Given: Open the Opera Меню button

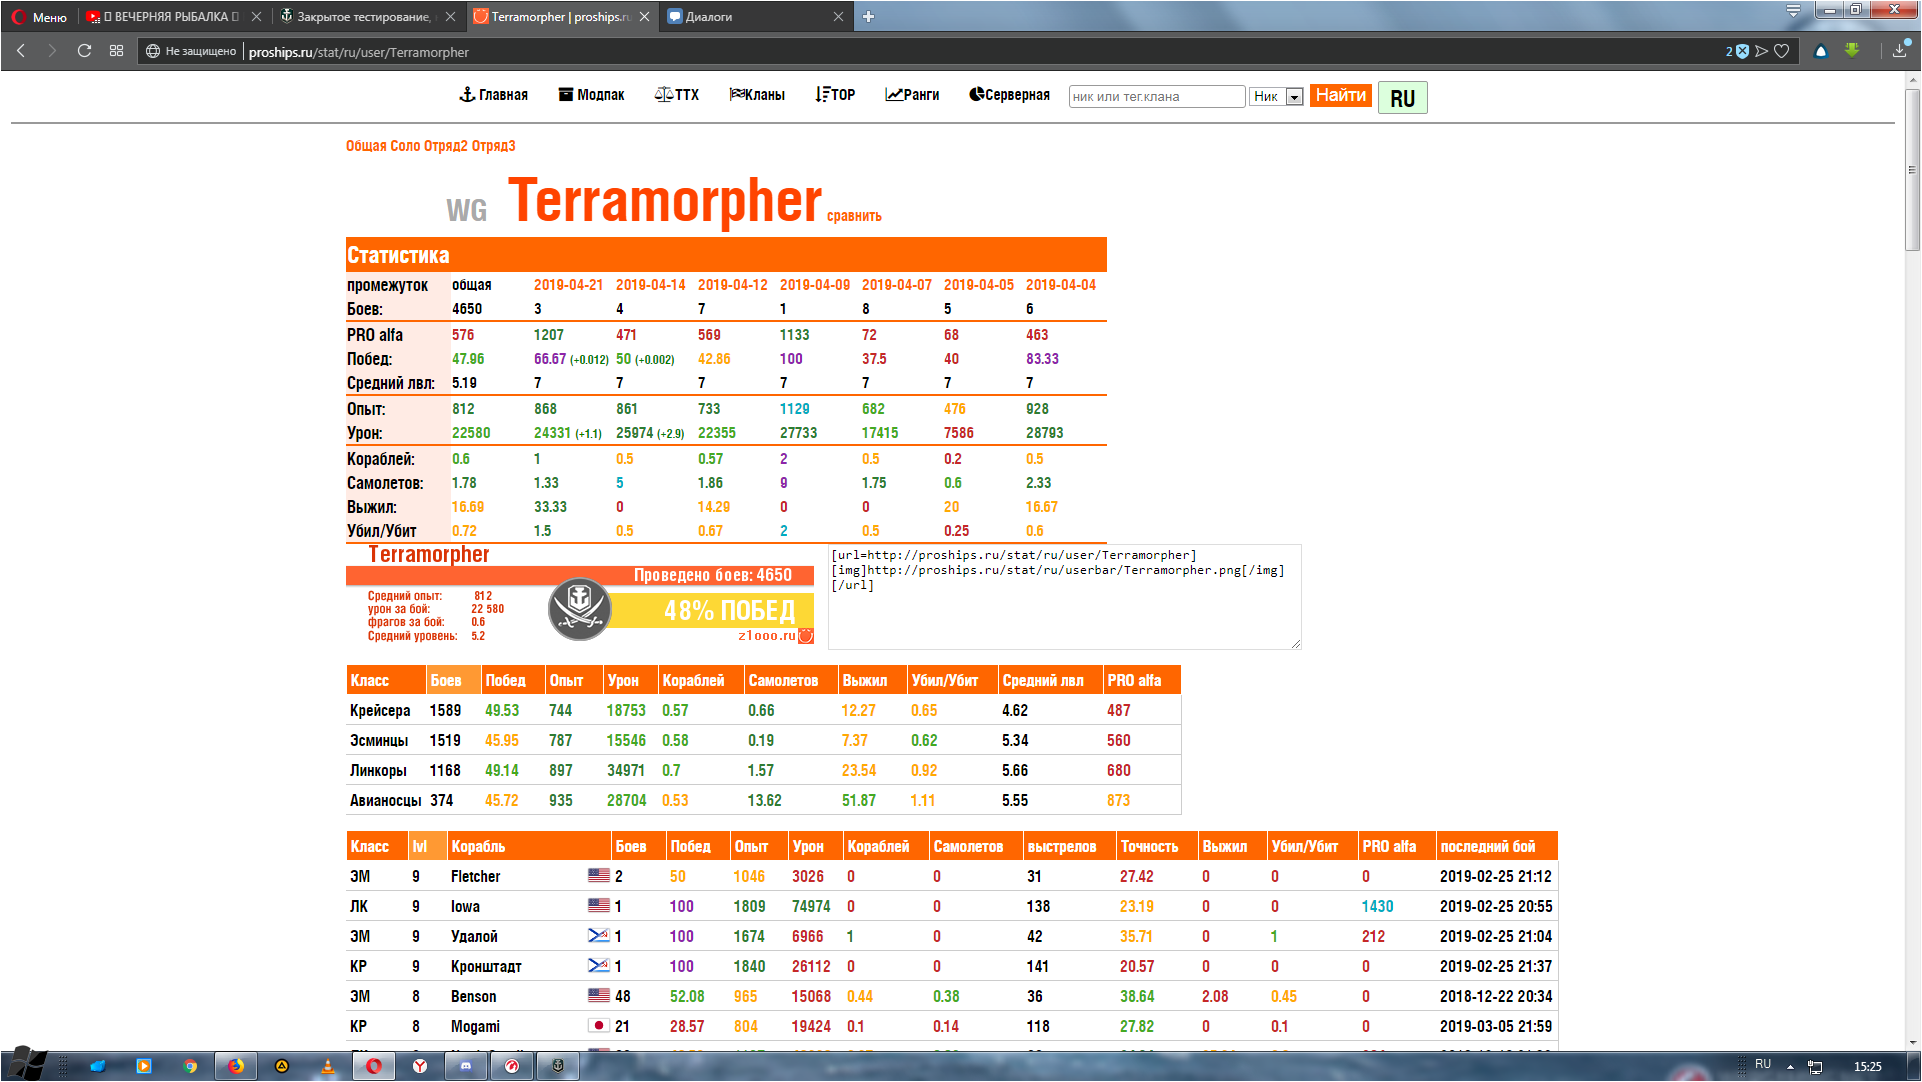Looking at the screenshot, I should tap(39, 16).
